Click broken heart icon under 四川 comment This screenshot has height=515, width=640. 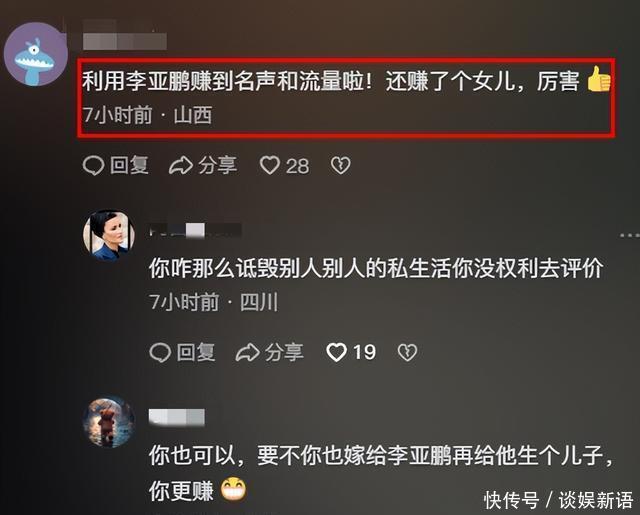pyautogui.click(x=407, y=353)
